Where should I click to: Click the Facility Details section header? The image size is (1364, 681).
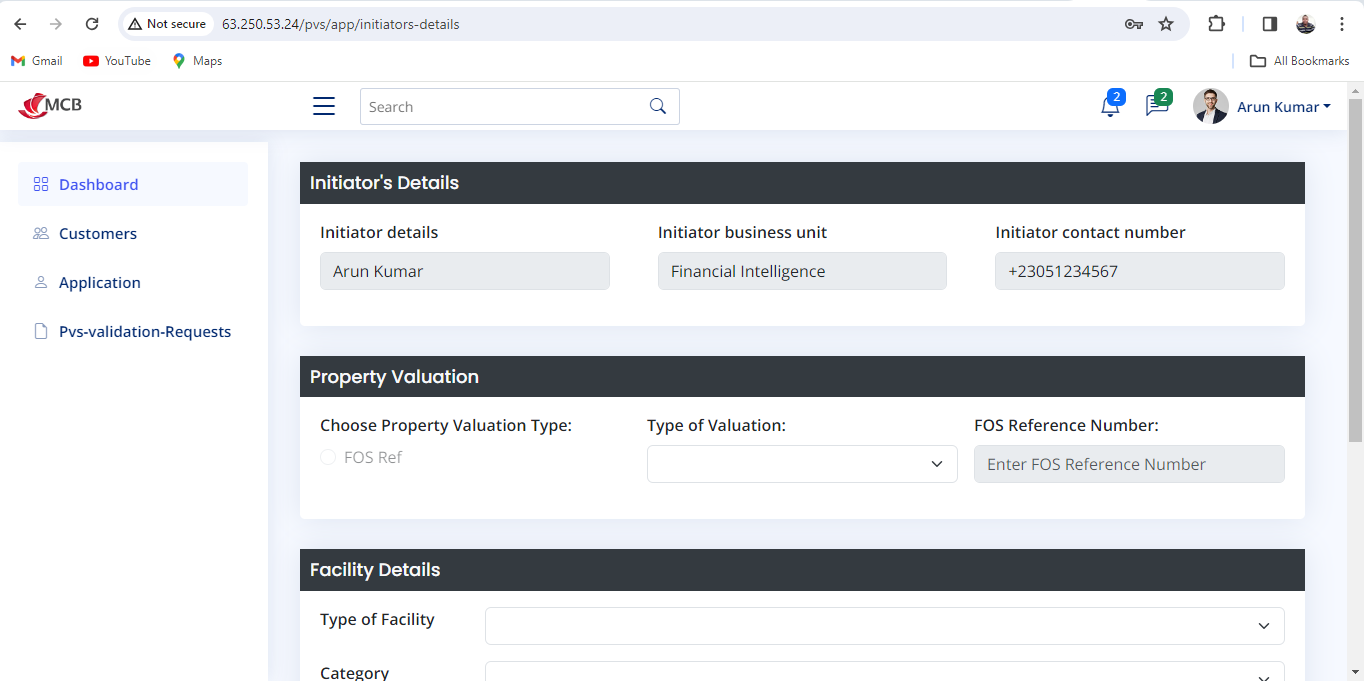tap(802, 570)
